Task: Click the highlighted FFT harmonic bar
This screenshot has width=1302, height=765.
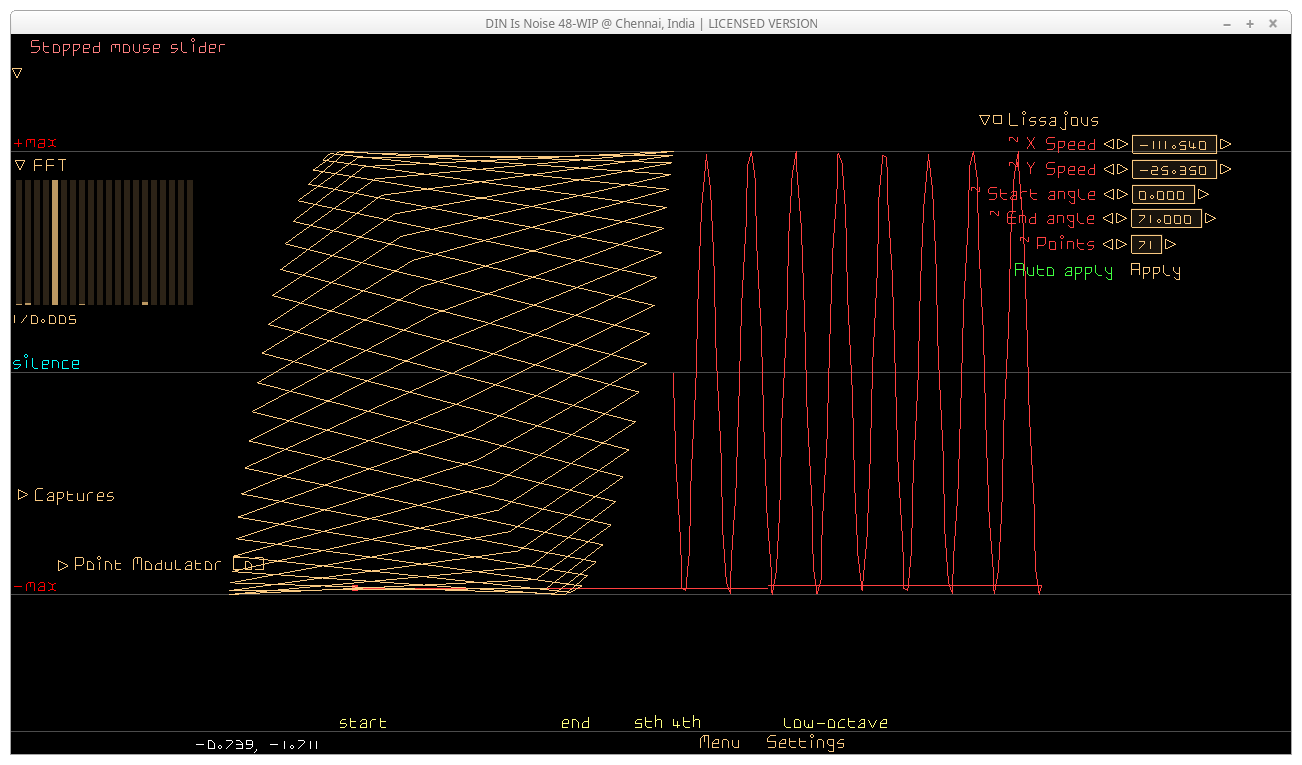Action: [55, 242]
